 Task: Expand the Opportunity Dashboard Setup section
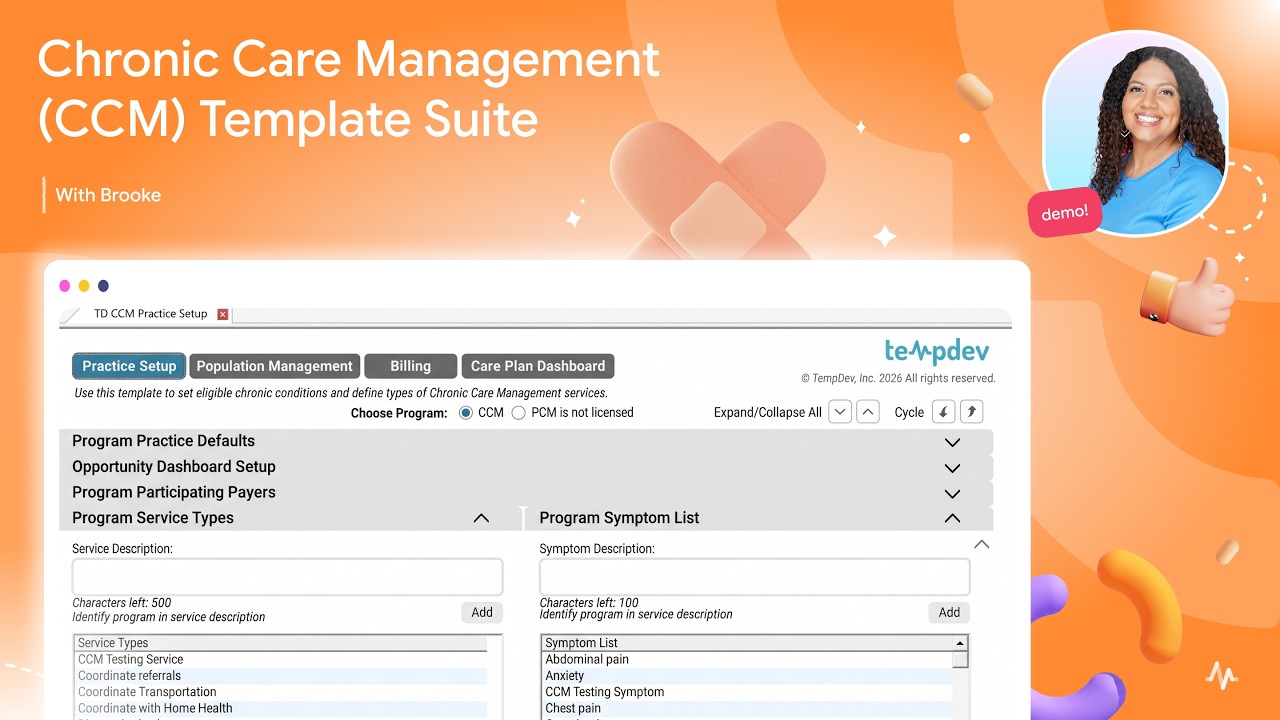[952, 468]
